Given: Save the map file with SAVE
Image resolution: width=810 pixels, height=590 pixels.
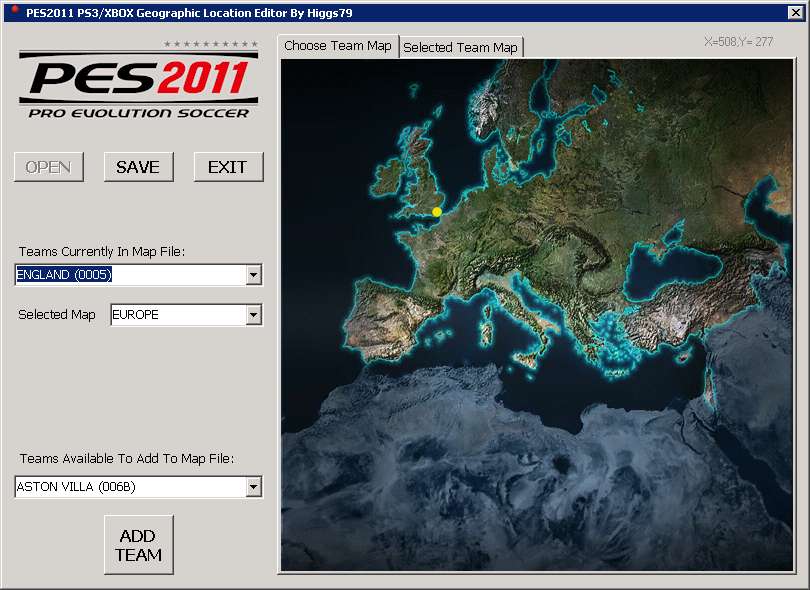Looking at the screenshot, I should tap(138, 167).
